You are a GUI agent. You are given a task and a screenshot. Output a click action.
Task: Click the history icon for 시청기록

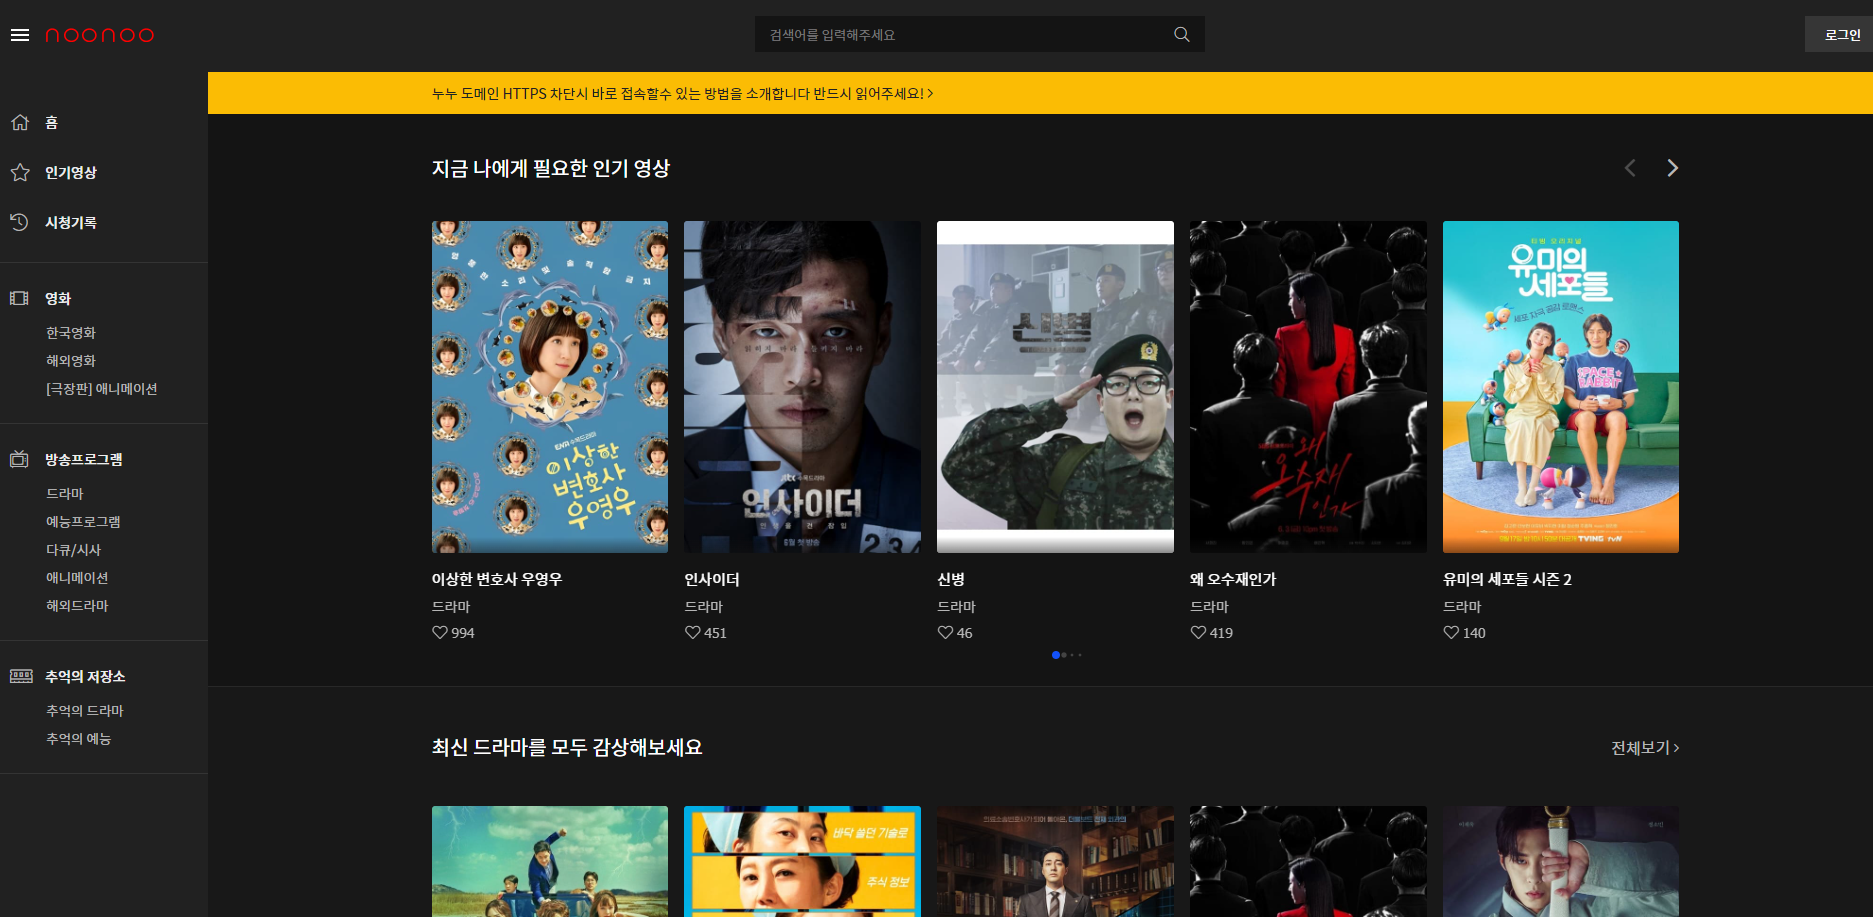[19, 222]
